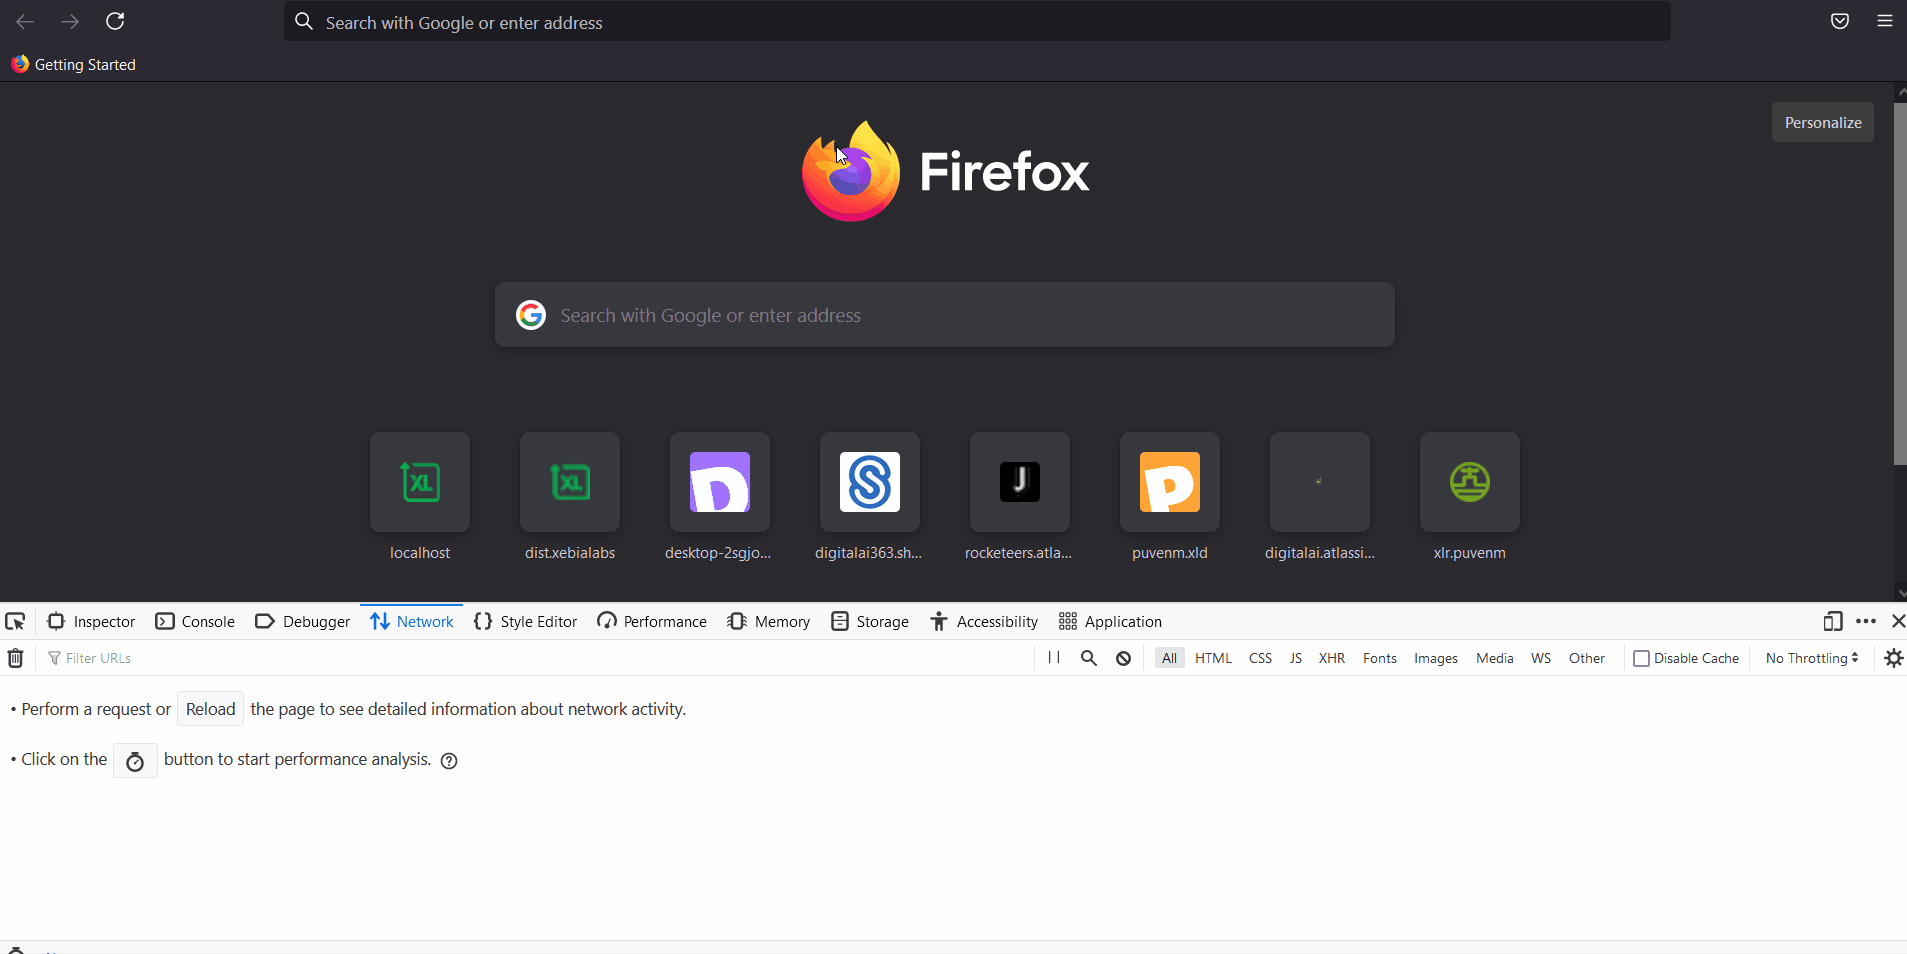Open the Storage tab

click(x=870, y=621)
